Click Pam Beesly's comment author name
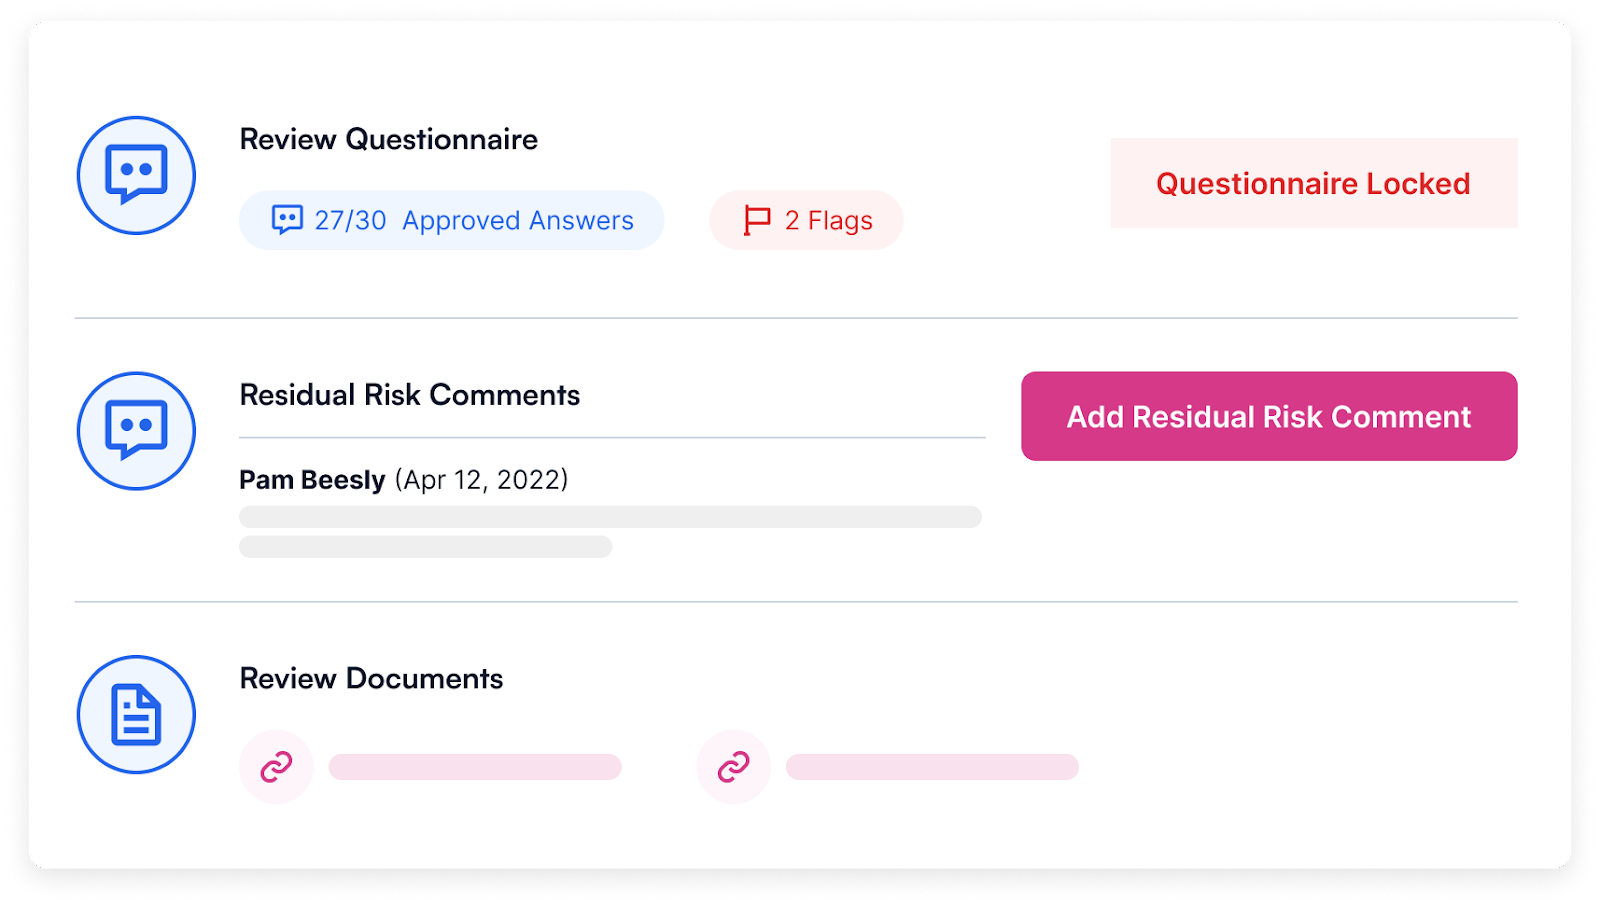This screenshot has height=905, width=1600. [312, 480]
